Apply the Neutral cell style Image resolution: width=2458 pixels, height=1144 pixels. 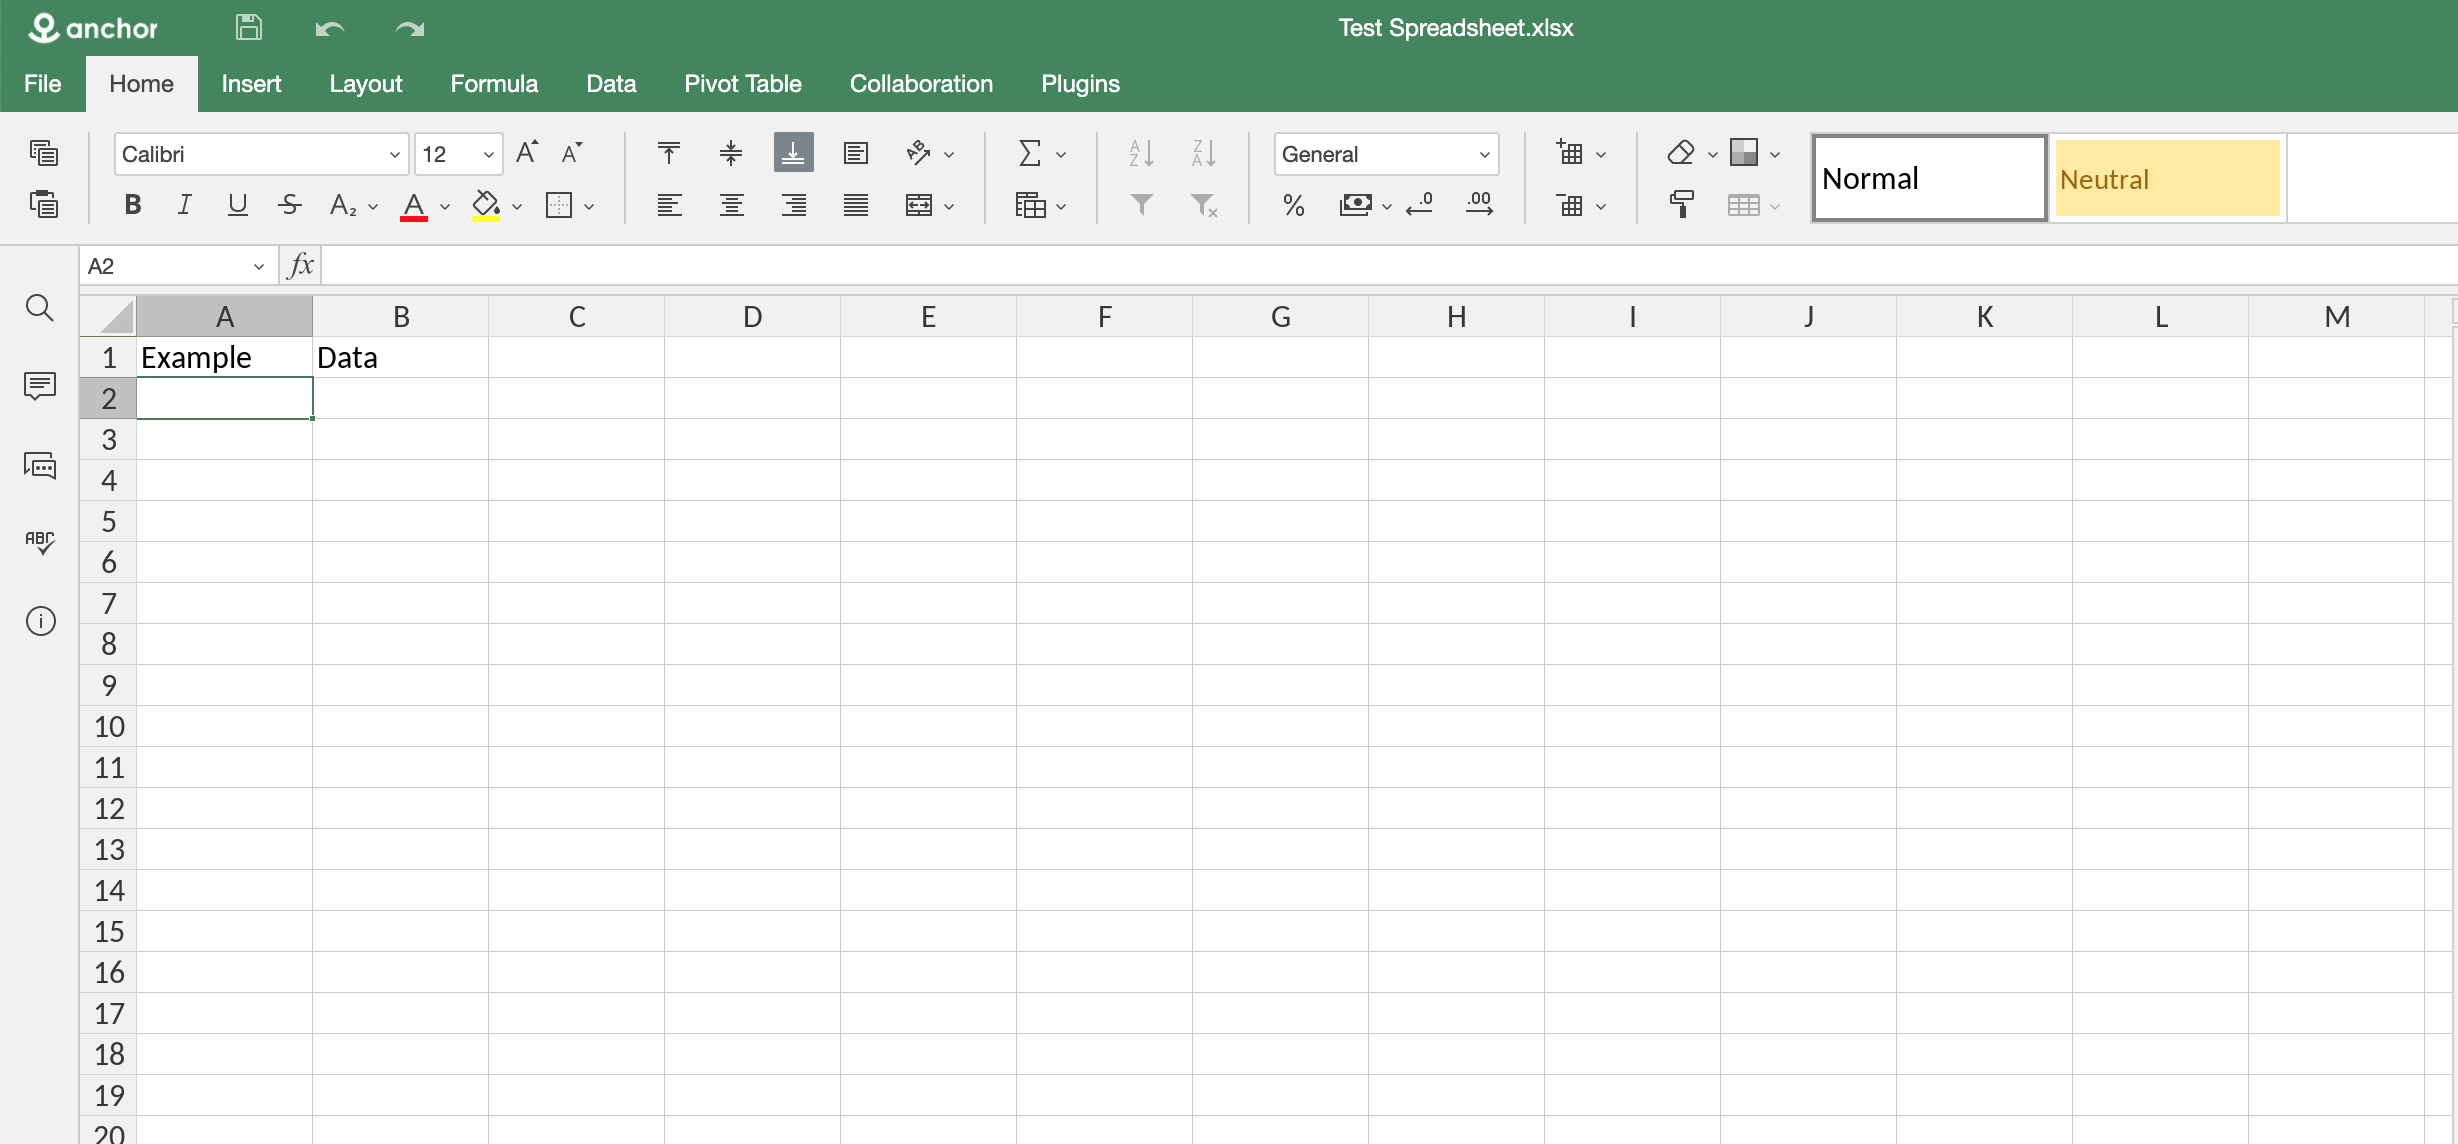point(2167,179)
